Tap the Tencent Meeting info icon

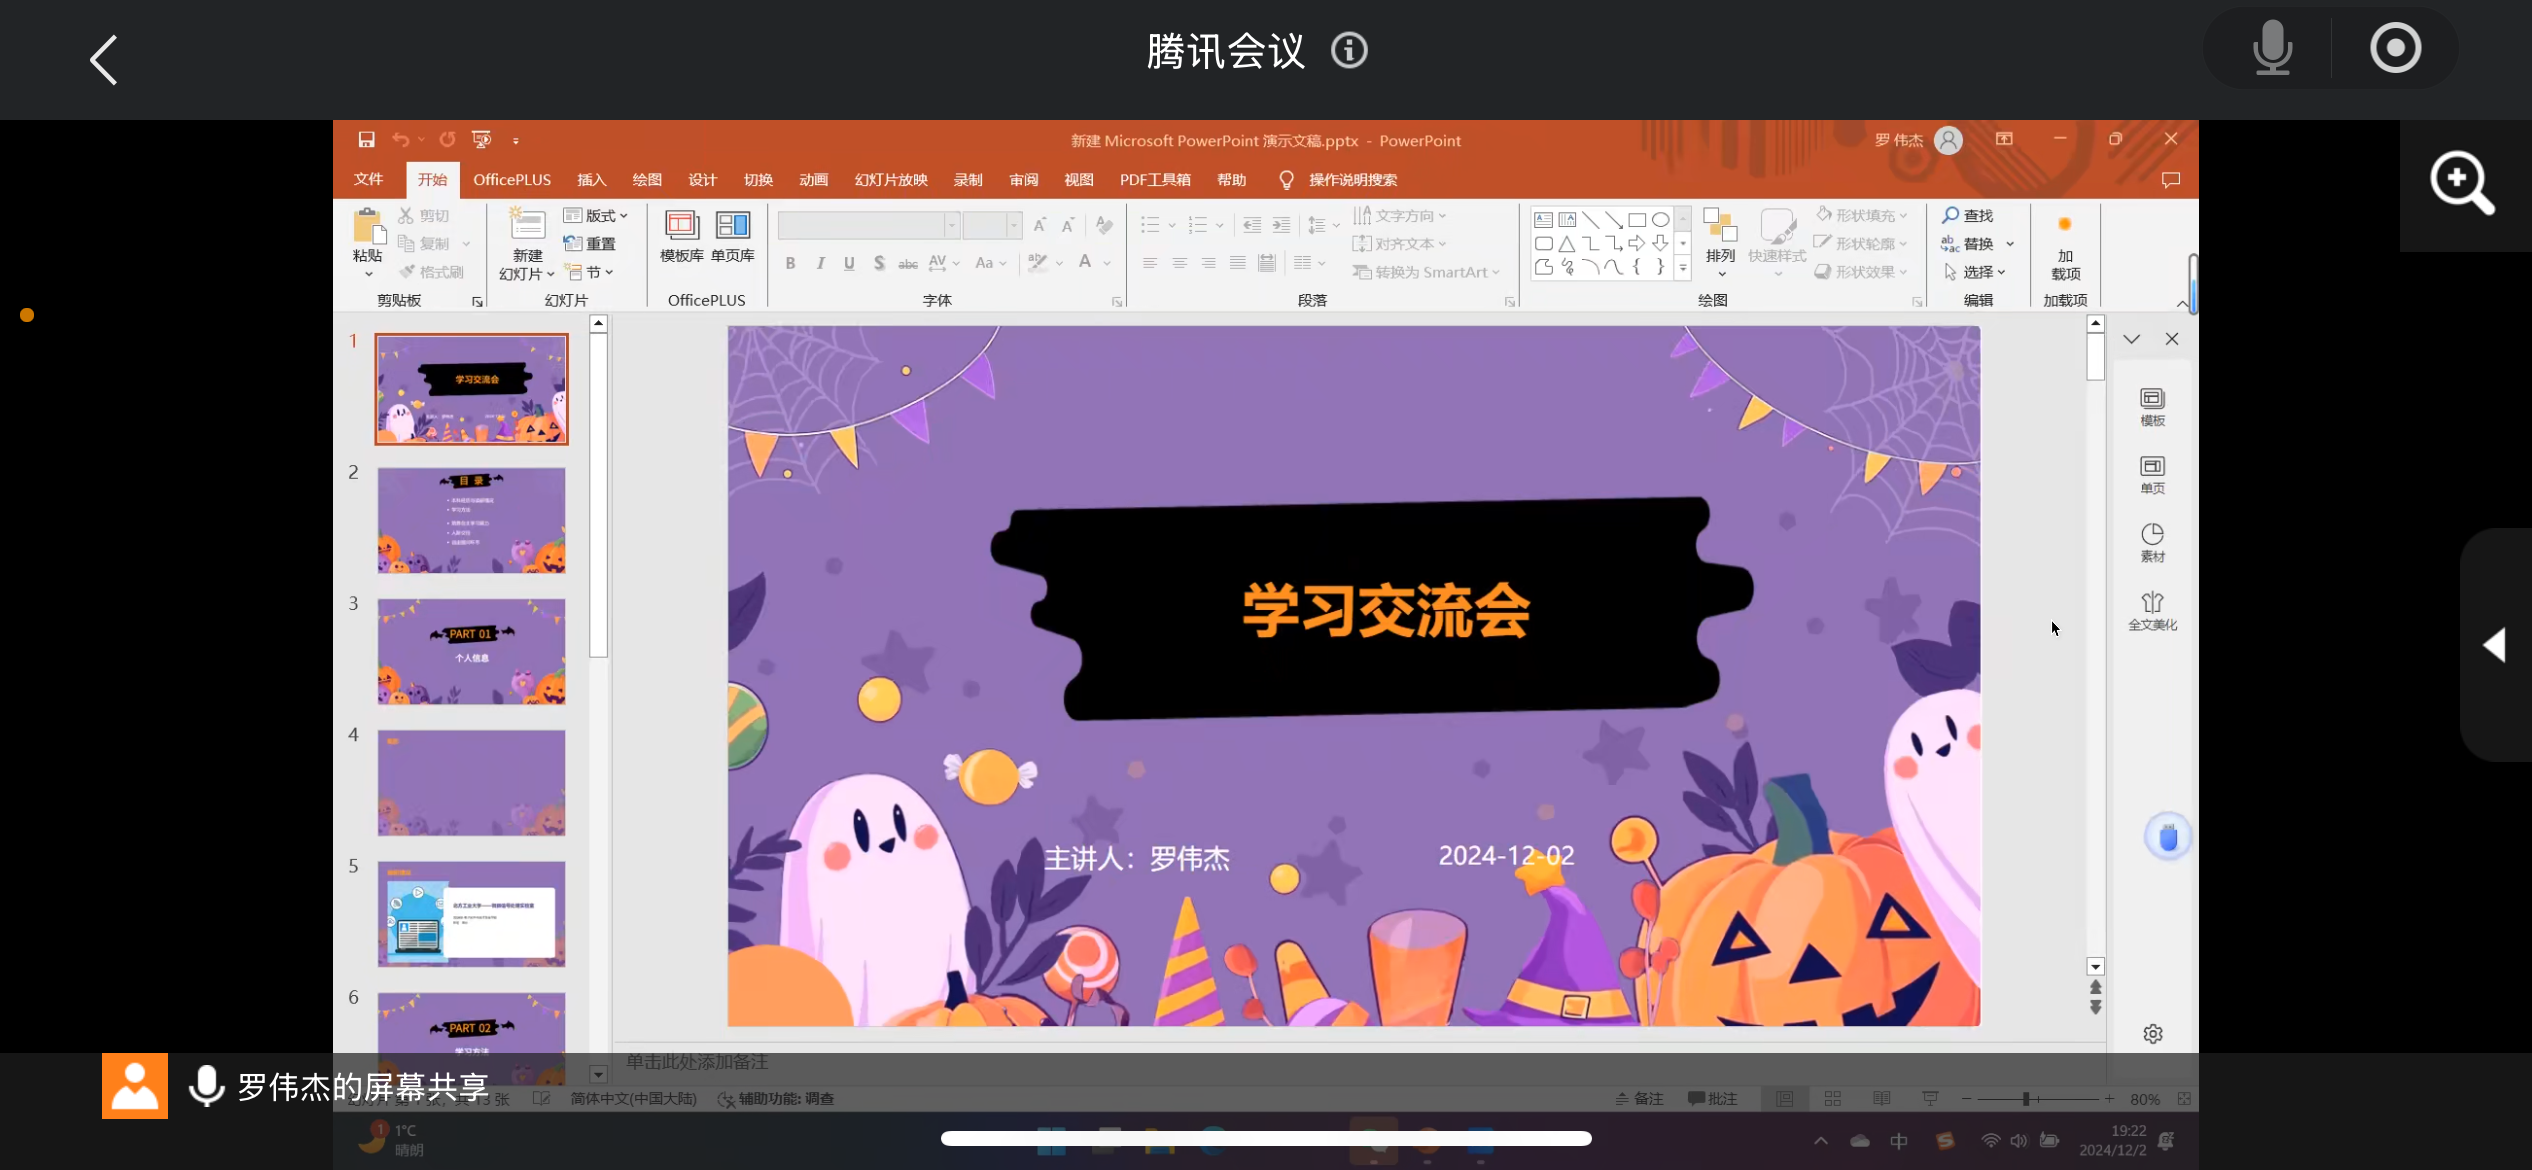coord(1349,50)
